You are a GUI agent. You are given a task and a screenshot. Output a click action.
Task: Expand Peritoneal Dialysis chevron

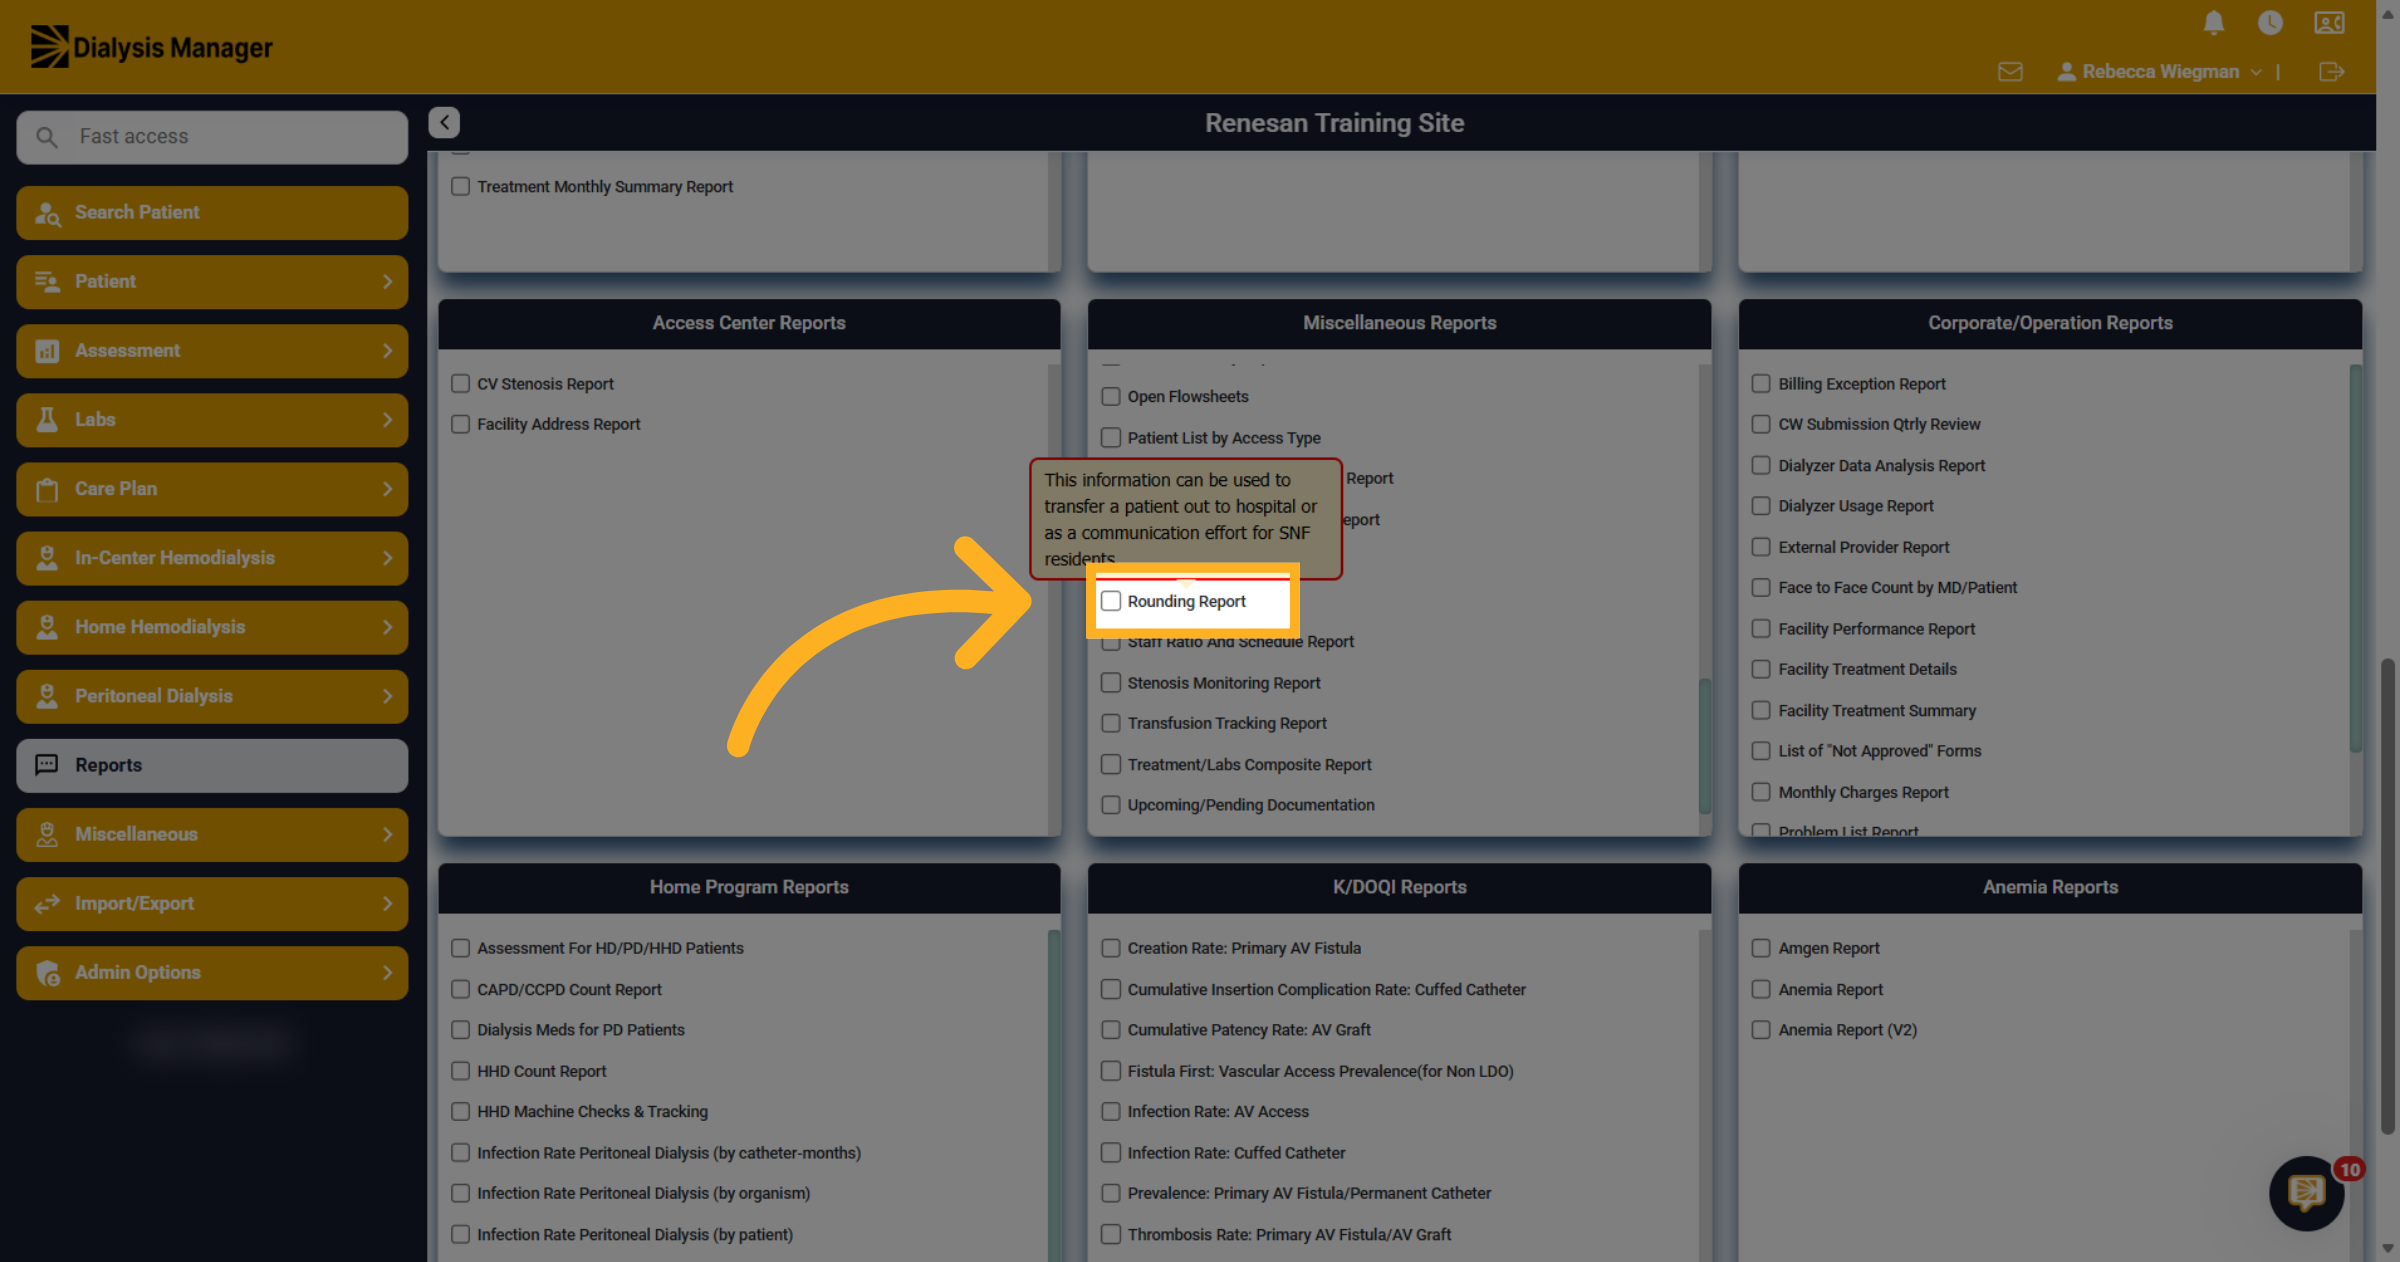pyautogui.click(x=388, y=696)
